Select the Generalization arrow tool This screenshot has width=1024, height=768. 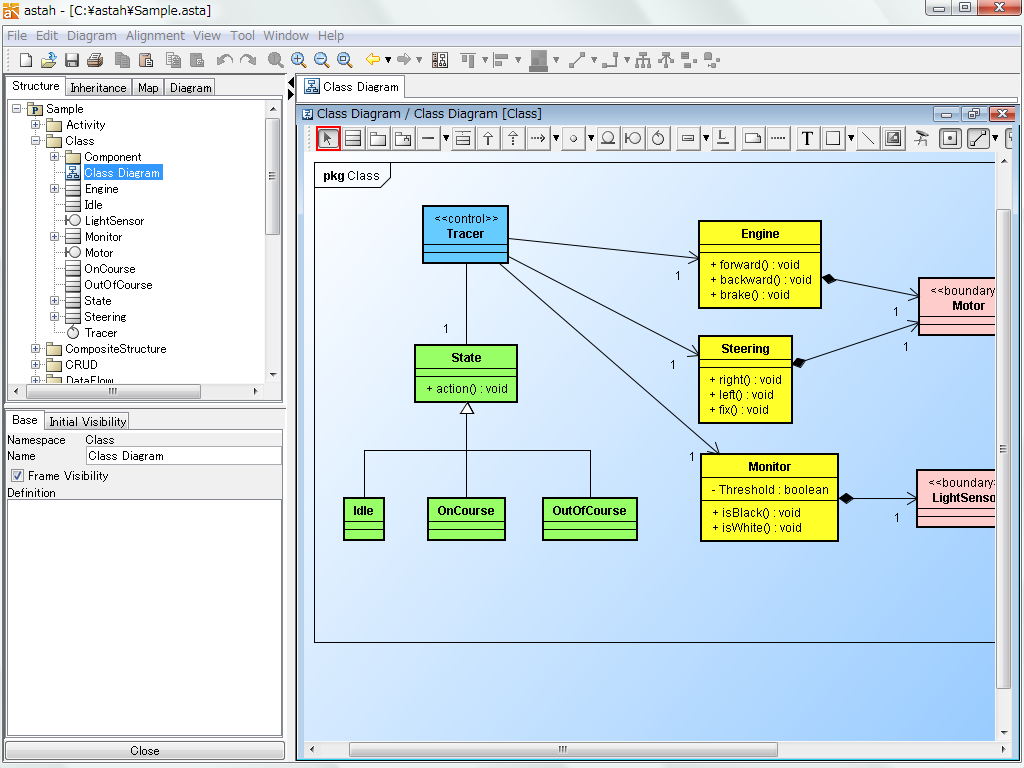pos(488,139)
